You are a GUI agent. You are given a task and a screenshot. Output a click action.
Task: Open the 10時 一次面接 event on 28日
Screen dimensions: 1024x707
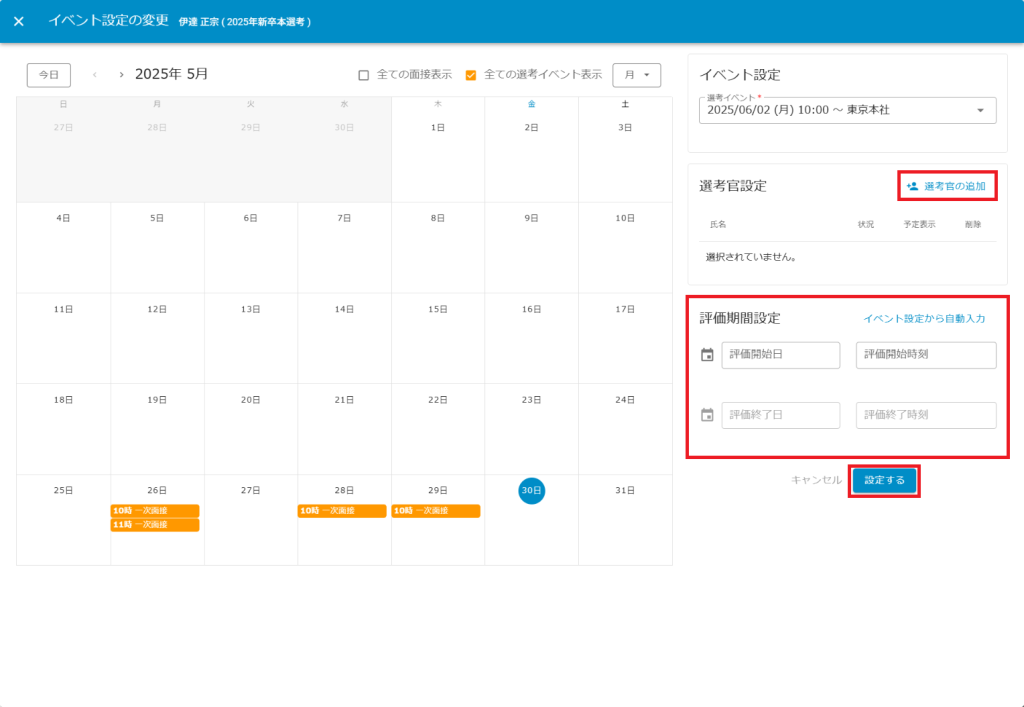[342, 511]
